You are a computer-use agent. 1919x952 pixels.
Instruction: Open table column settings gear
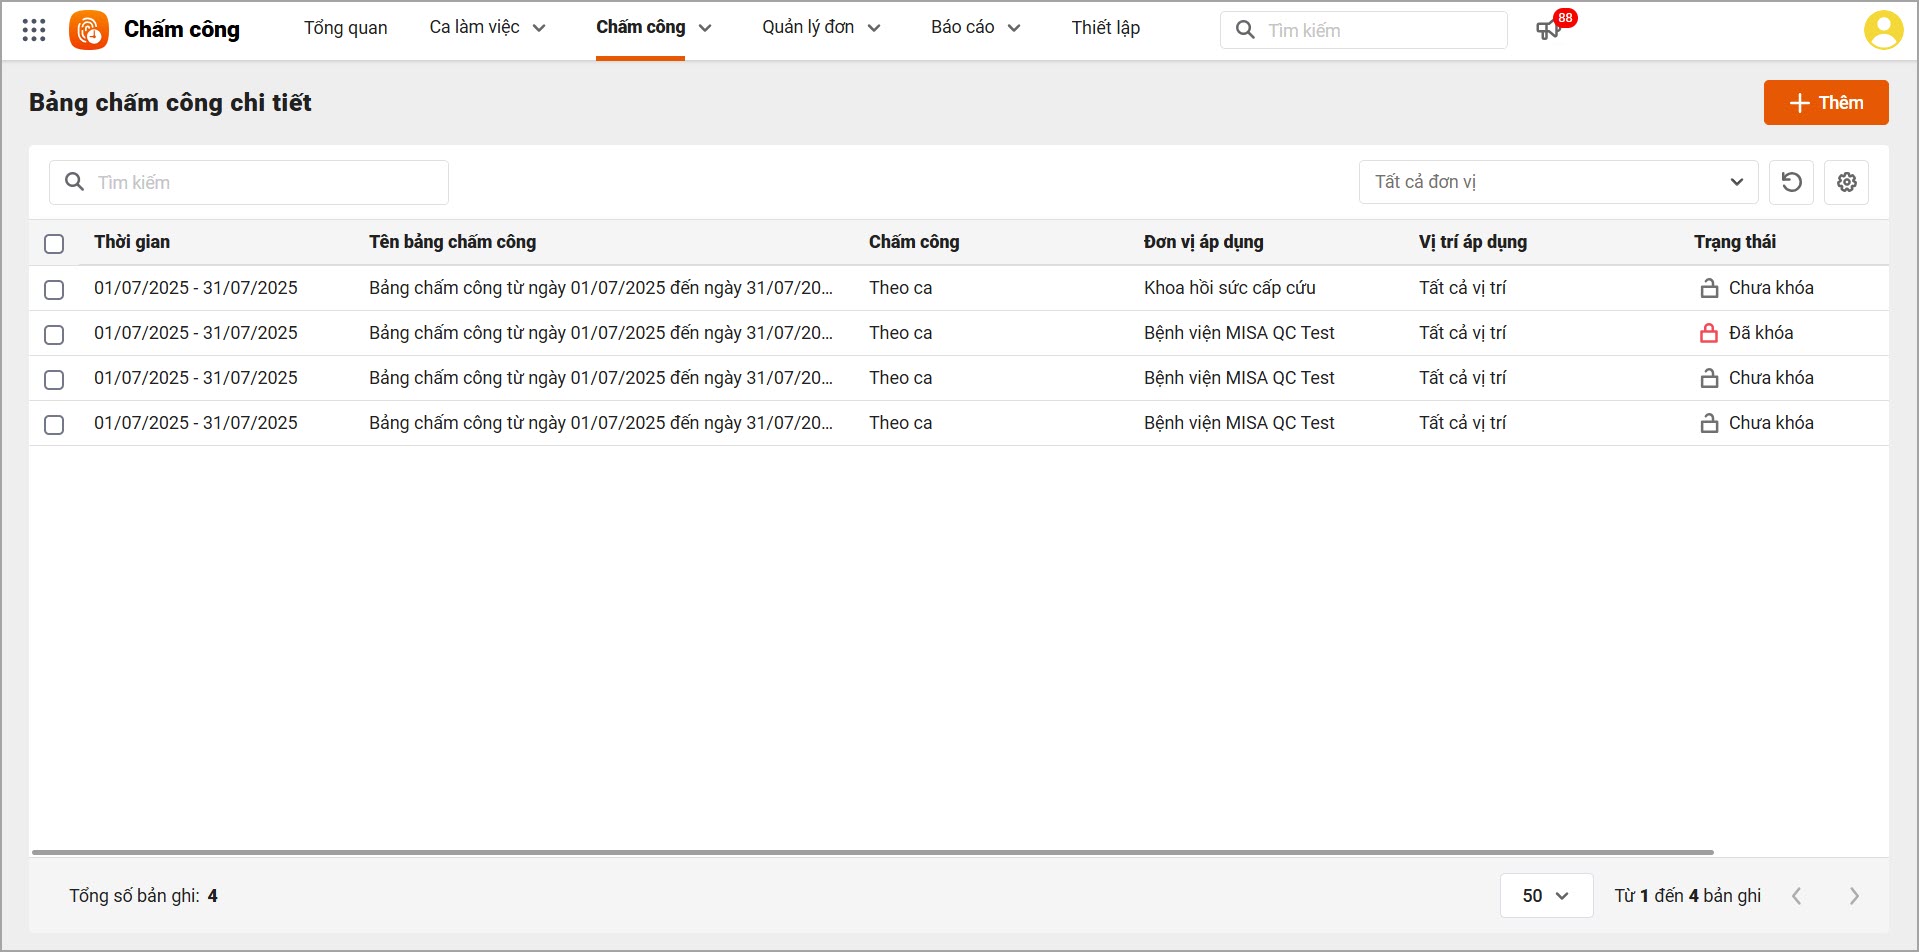(1846, 182)
